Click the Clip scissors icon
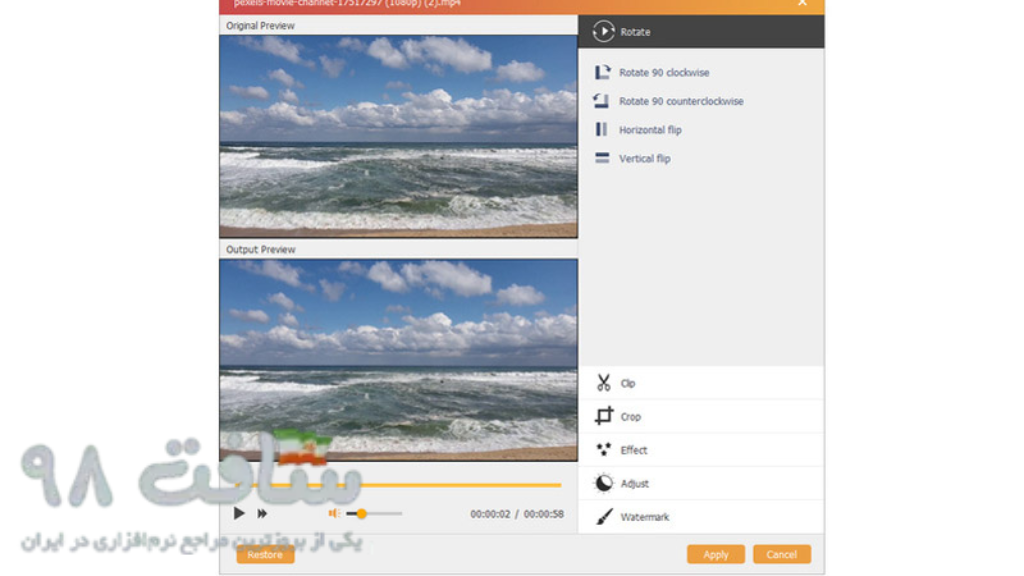The width and height of the screenshot is (1024, 576). tap(603, 383)
